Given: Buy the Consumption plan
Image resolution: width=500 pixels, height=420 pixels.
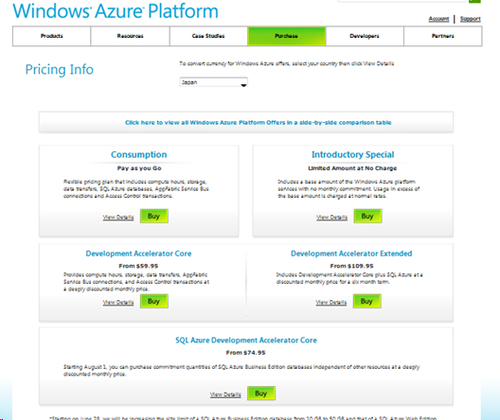Looking at the screenshot, I should [x=154, y=216].
